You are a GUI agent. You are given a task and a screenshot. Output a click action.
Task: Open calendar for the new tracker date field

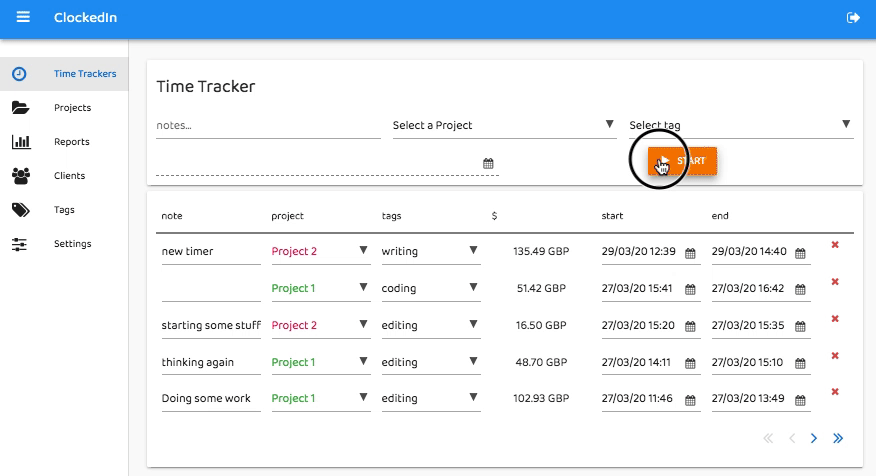[x=488, y=163]
